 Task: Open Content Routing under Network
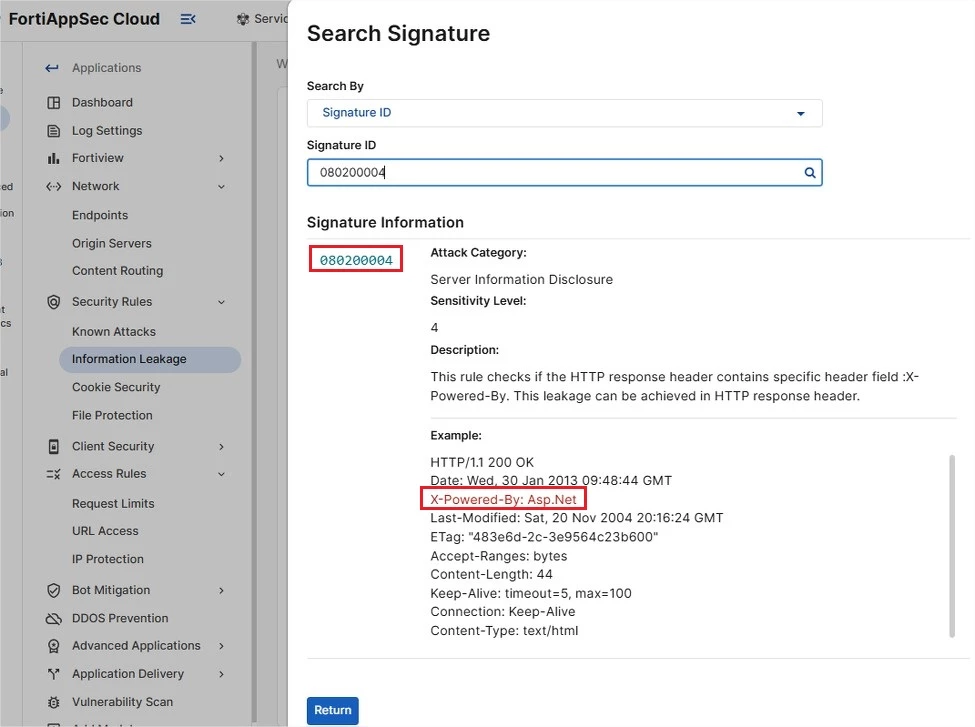tap(118, 271)
